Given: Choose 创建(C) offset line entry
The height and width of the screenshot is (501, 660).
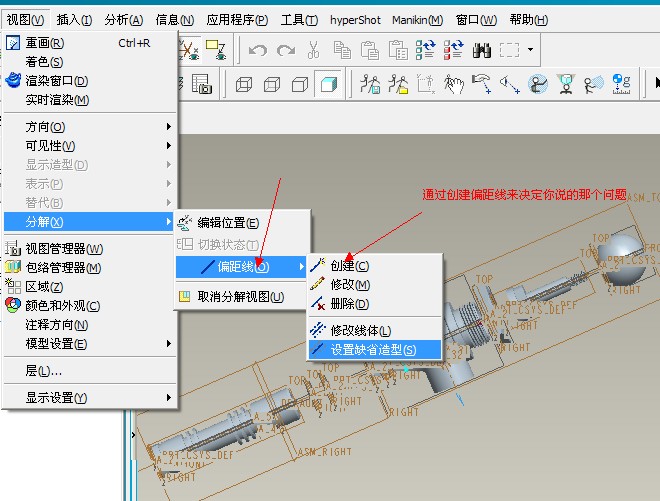Looking at the screenshot, I should [375, 266].
